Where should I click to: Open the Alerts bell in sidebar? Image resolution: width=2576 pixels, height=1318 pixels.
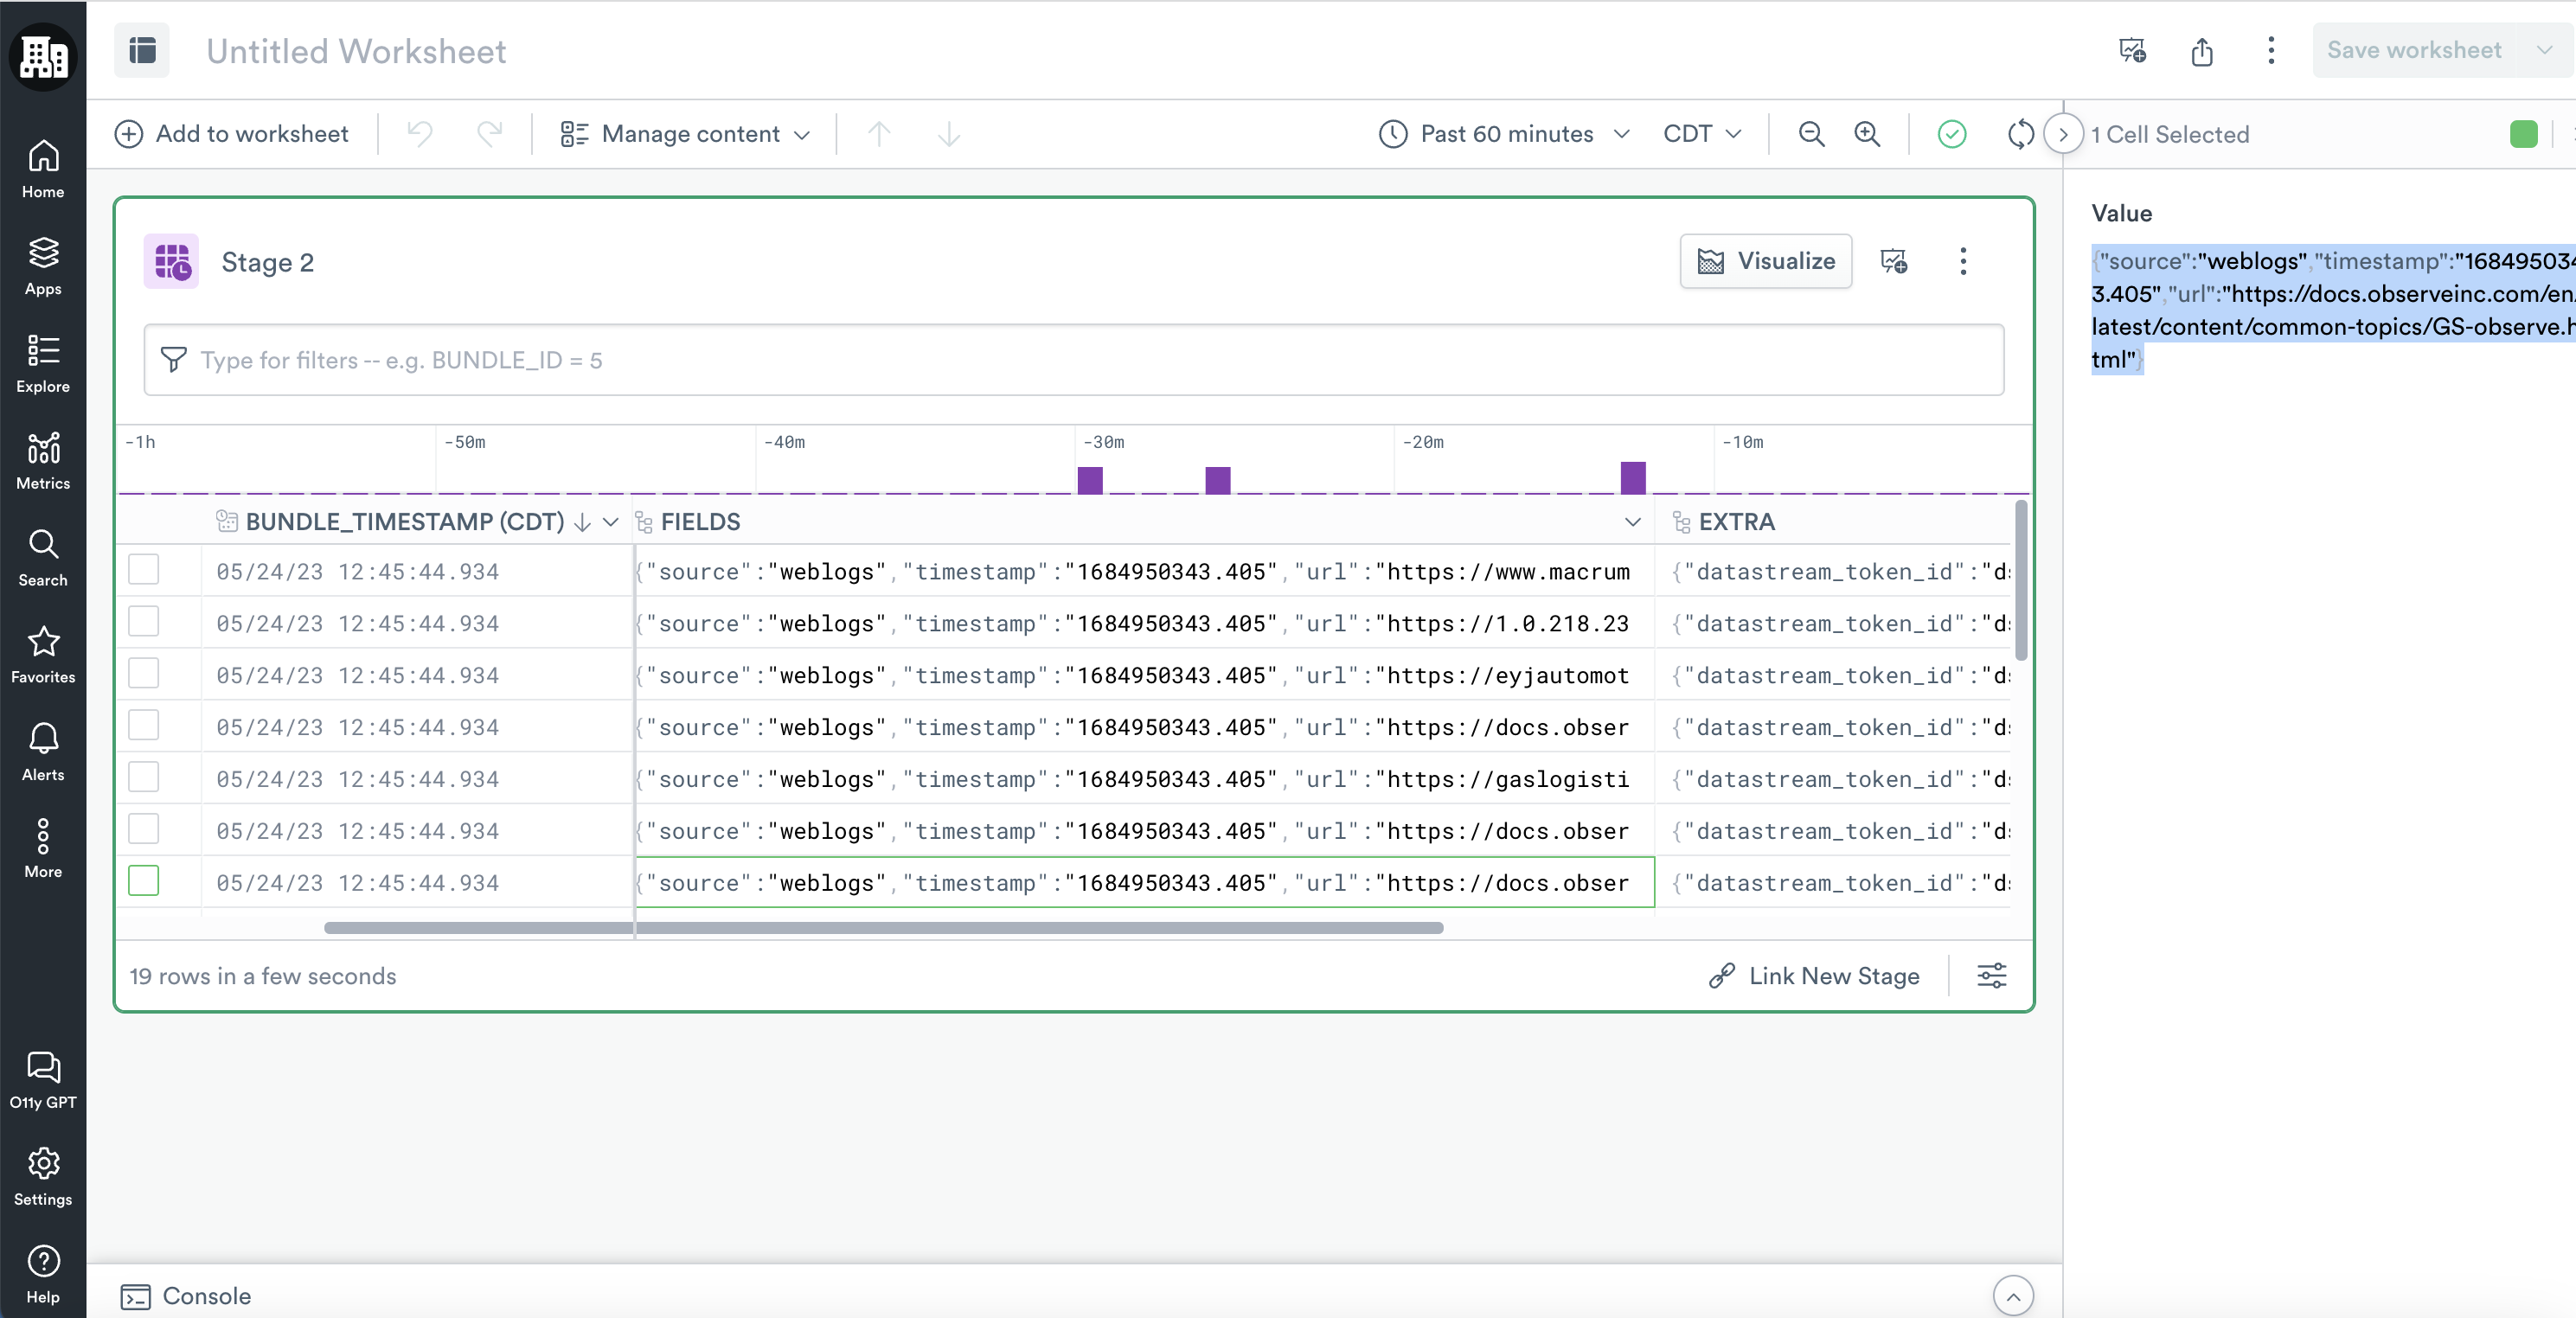pos(43,751)
